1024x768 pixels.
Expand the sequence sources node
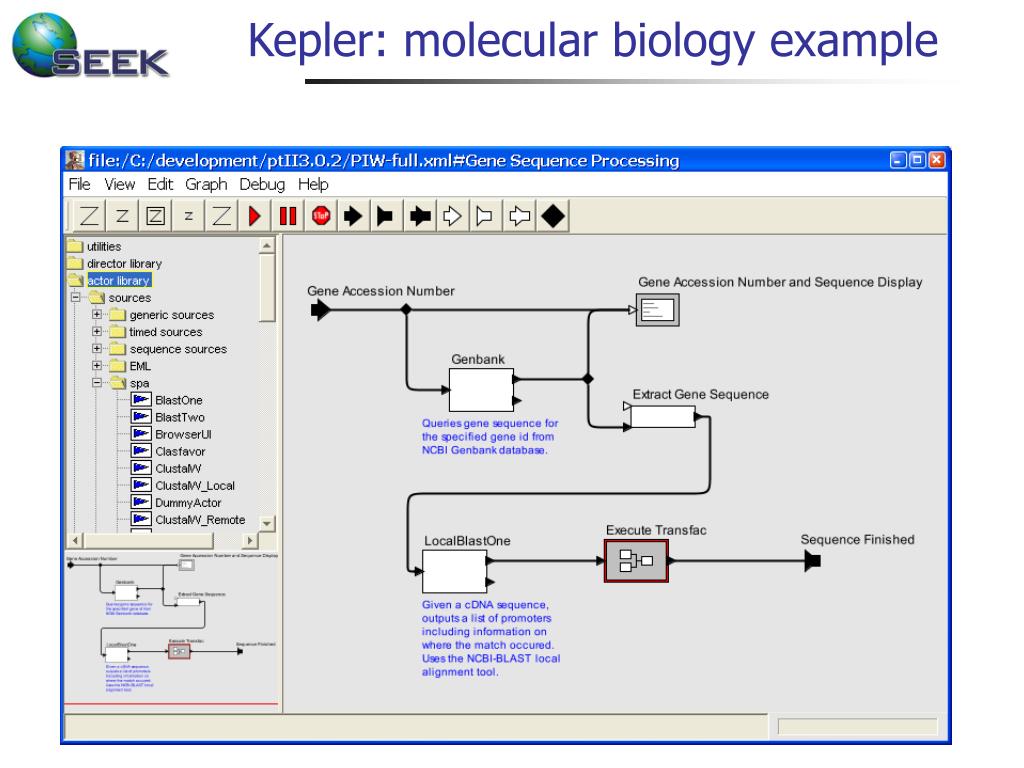[97, 349]
